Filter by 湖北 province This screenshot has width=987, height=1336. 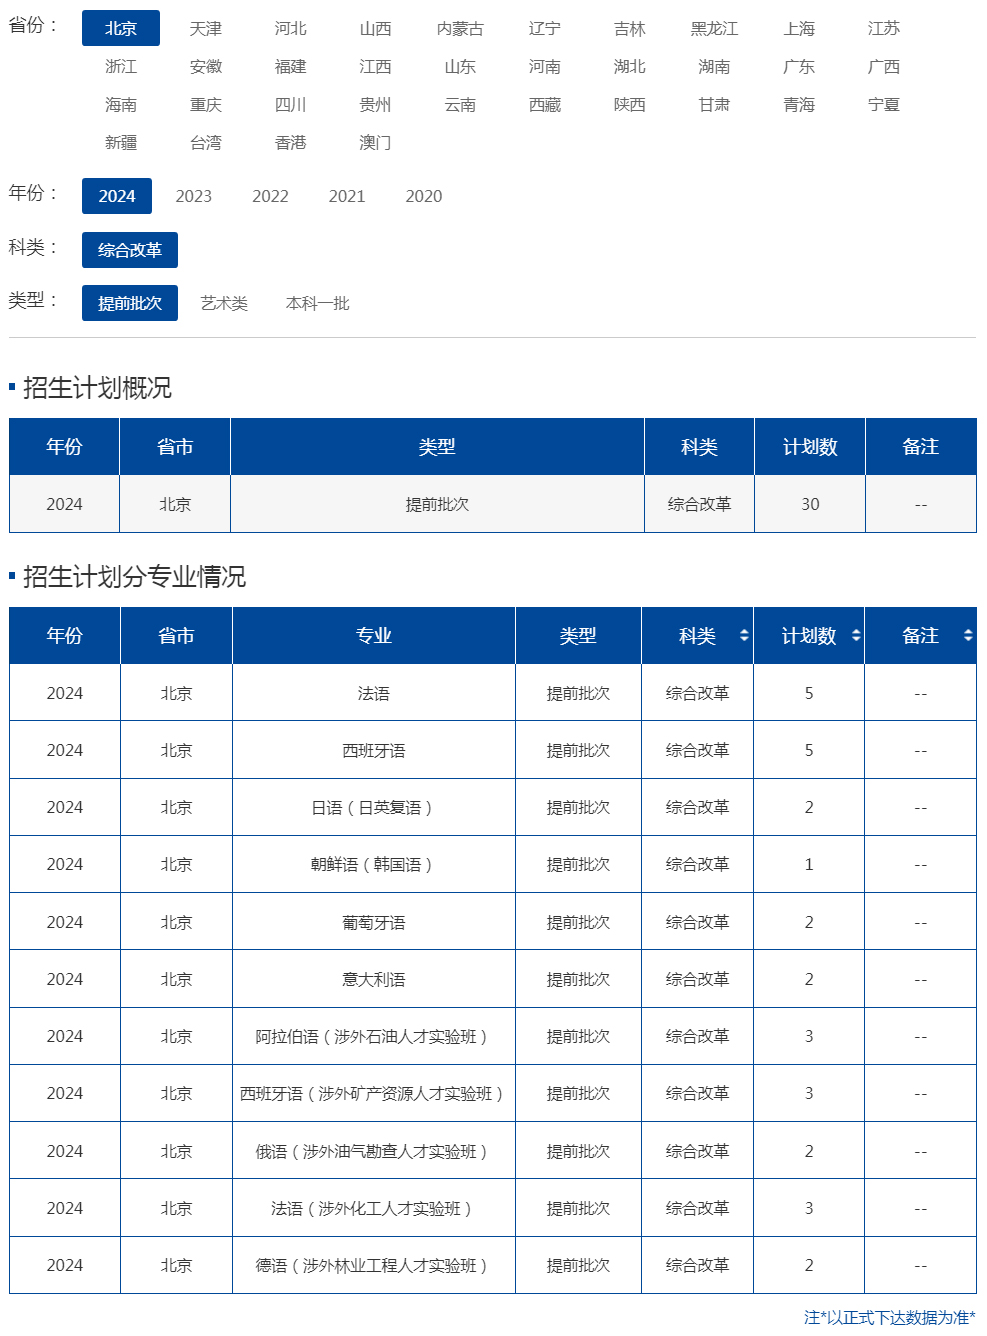click(x=630, y=66)
